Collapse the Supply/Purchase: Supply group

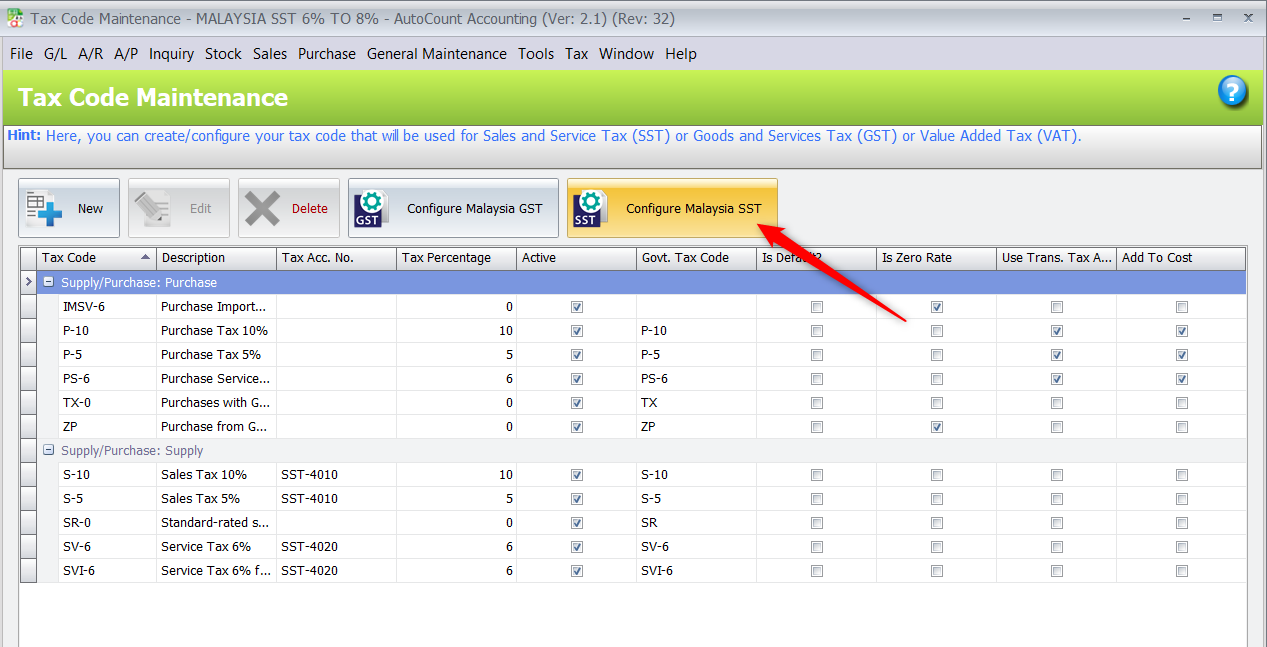pos(49,451)
